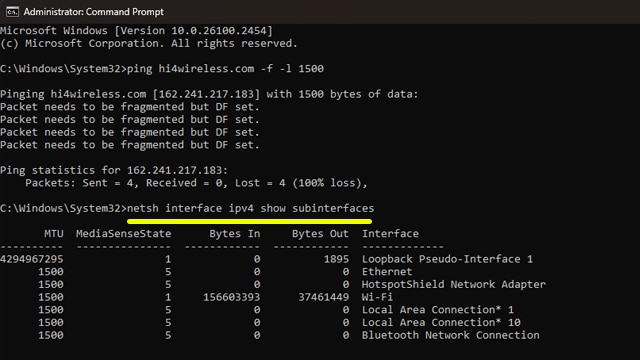Click the Bytes Out value 1895
640x360 pixels.
[337, 259]
